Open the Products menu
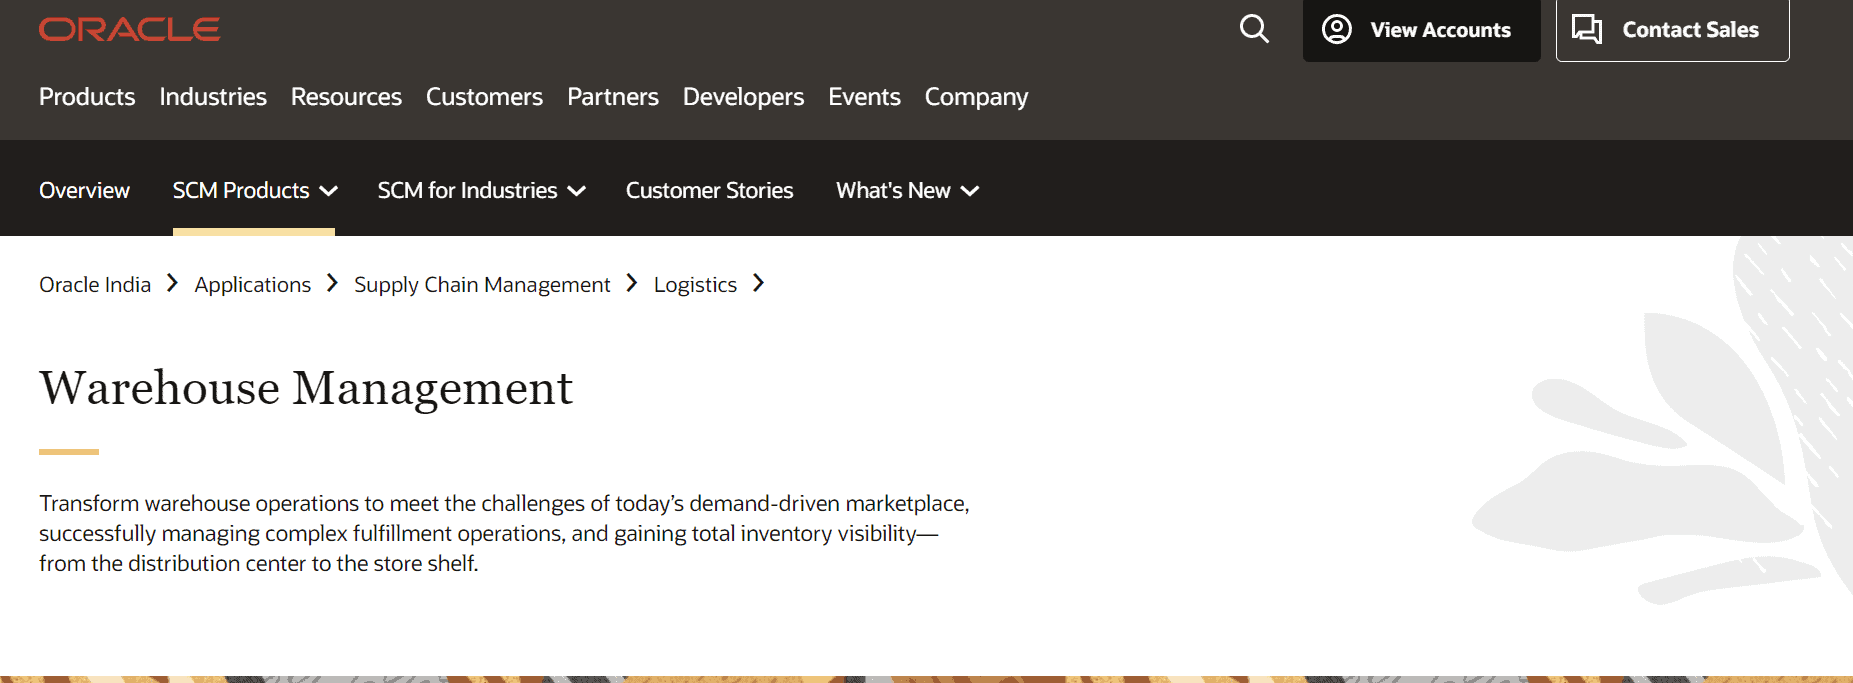1853x683 pixels. coord(87,97)
